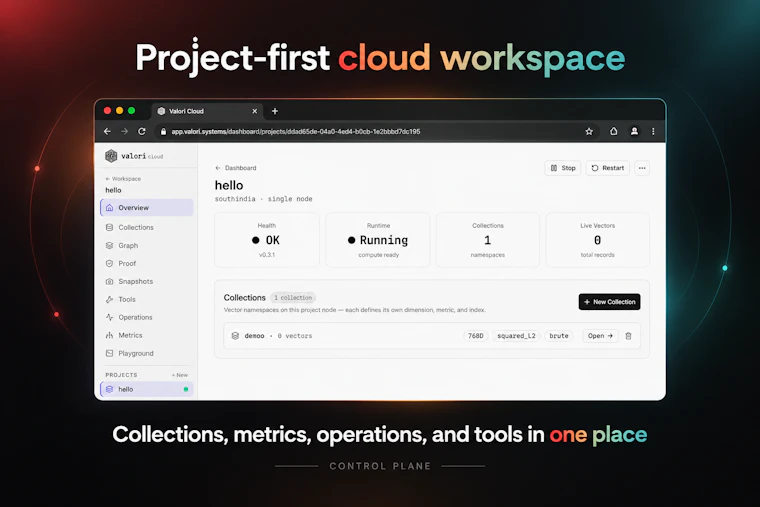The width and height of the screenshot is (760, 507).
Task: Click the Proof shield icon
Action: pos(110,263)
